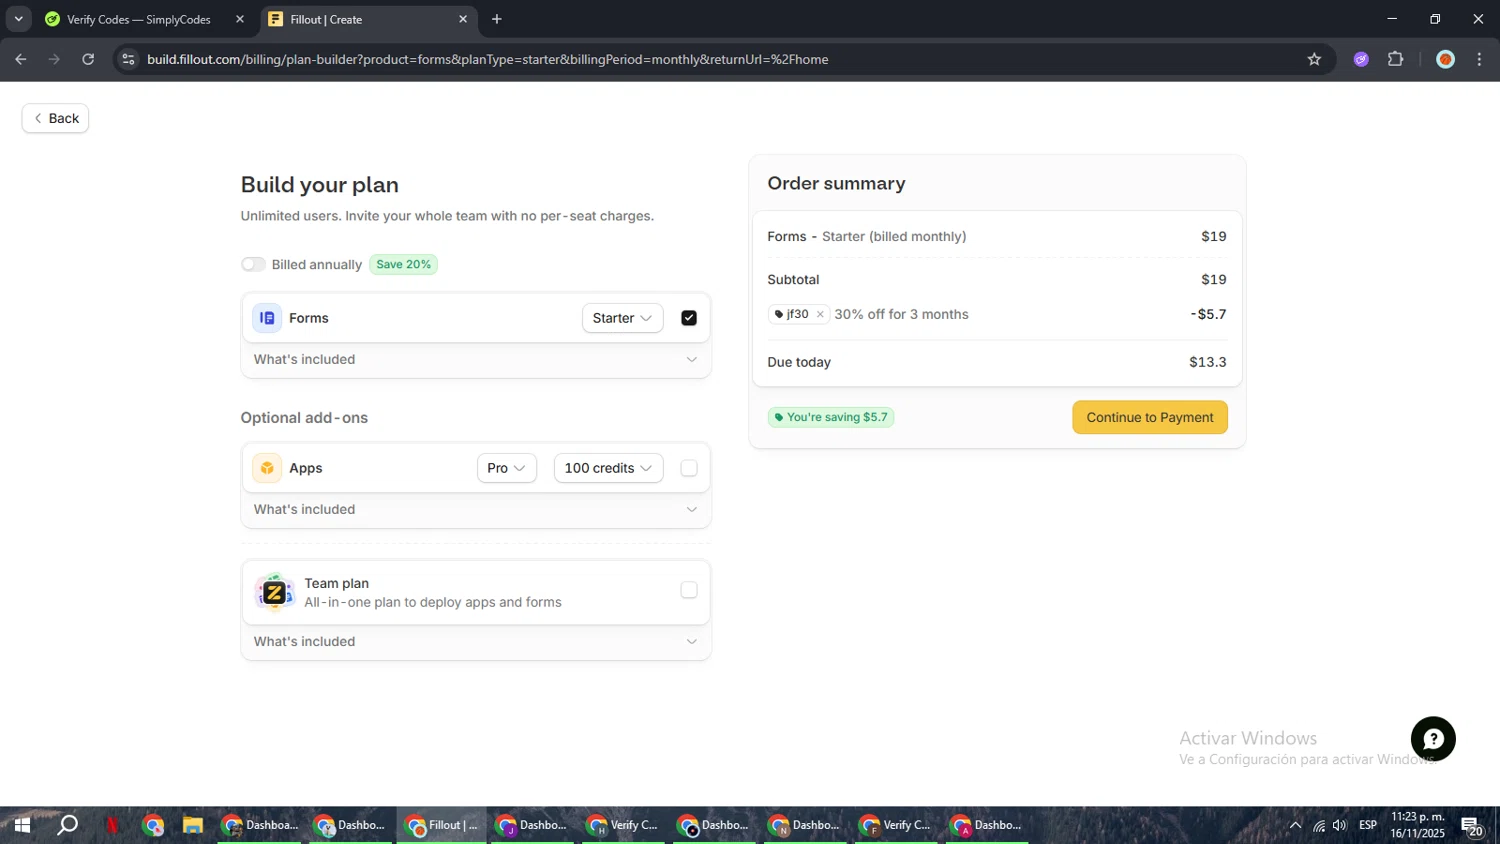The width and height of the screenshot is (1500, 844).
Task: Click the Apps cube icon
Action: [267, 468]
